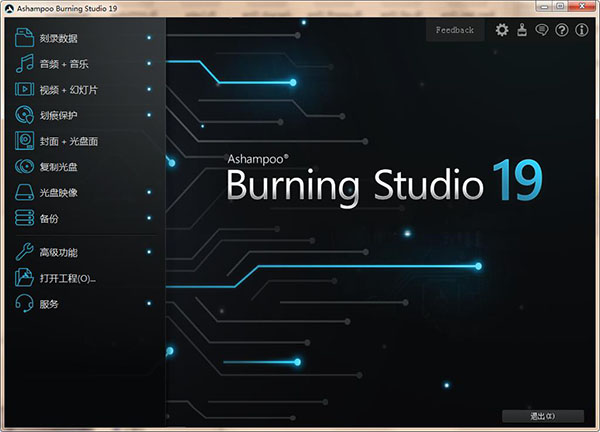The width and height of the screenshot is (600, 432).
Task: Expand submenu dot beside 音频 + 音乐
Action: click(149, 63)
